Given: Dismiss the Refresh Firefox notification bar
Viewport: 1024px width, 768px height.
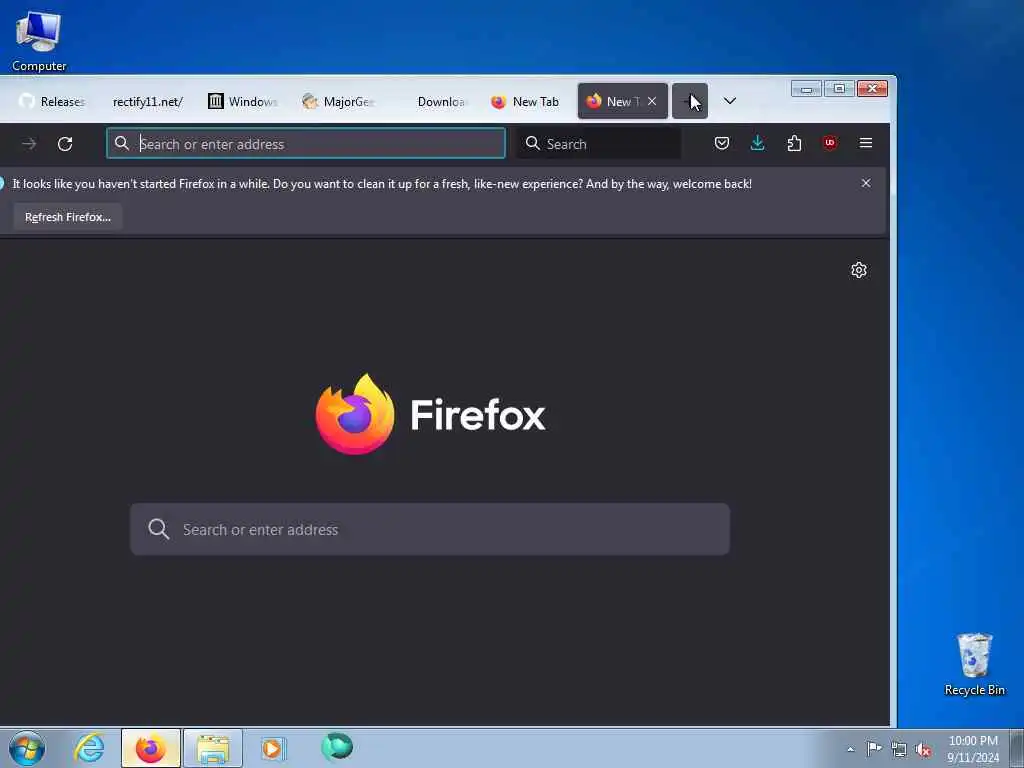Looking at the screenshot, I should coord(866,184).
